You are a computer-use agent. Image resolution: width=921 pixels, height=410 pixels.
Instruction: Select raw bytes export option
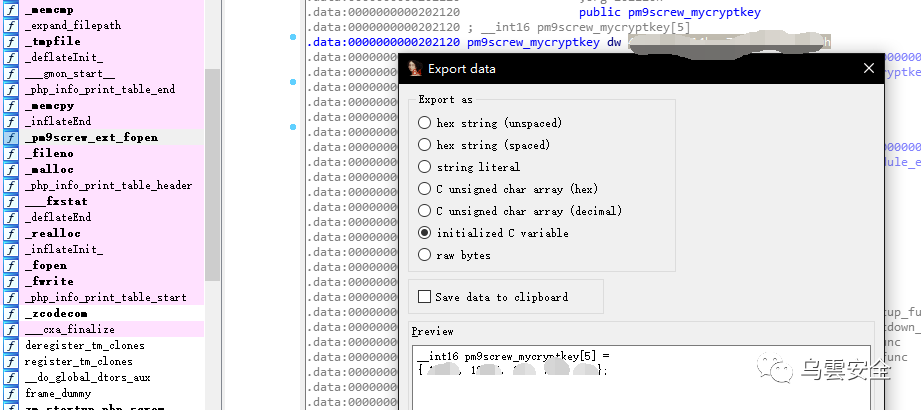pos(425,255)
